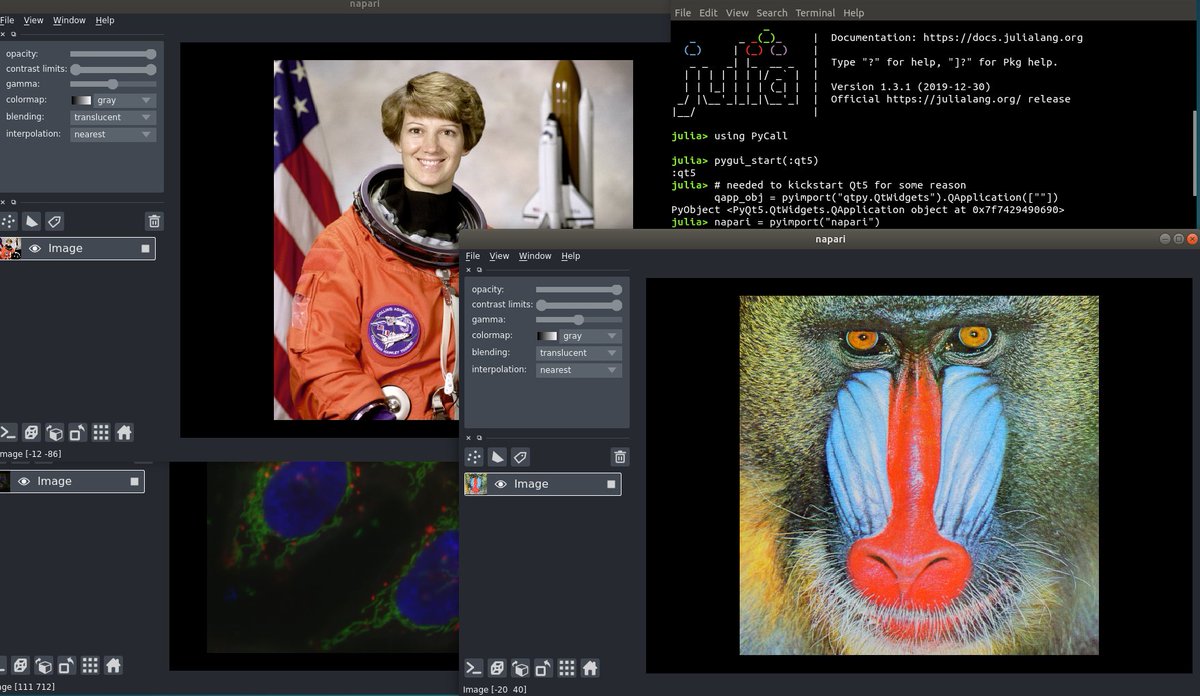This screenshot has width=1200, height=696.
Task: Add a new labels layer in the mandrill window
Action: 520,457
